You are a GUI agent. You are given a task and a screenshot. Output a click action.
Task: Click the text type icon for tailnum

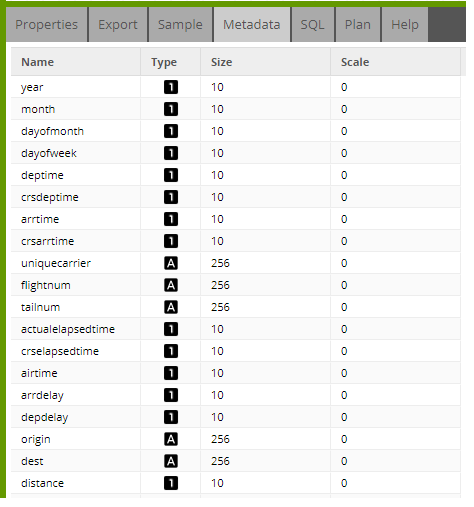click(x=171, y=307)
